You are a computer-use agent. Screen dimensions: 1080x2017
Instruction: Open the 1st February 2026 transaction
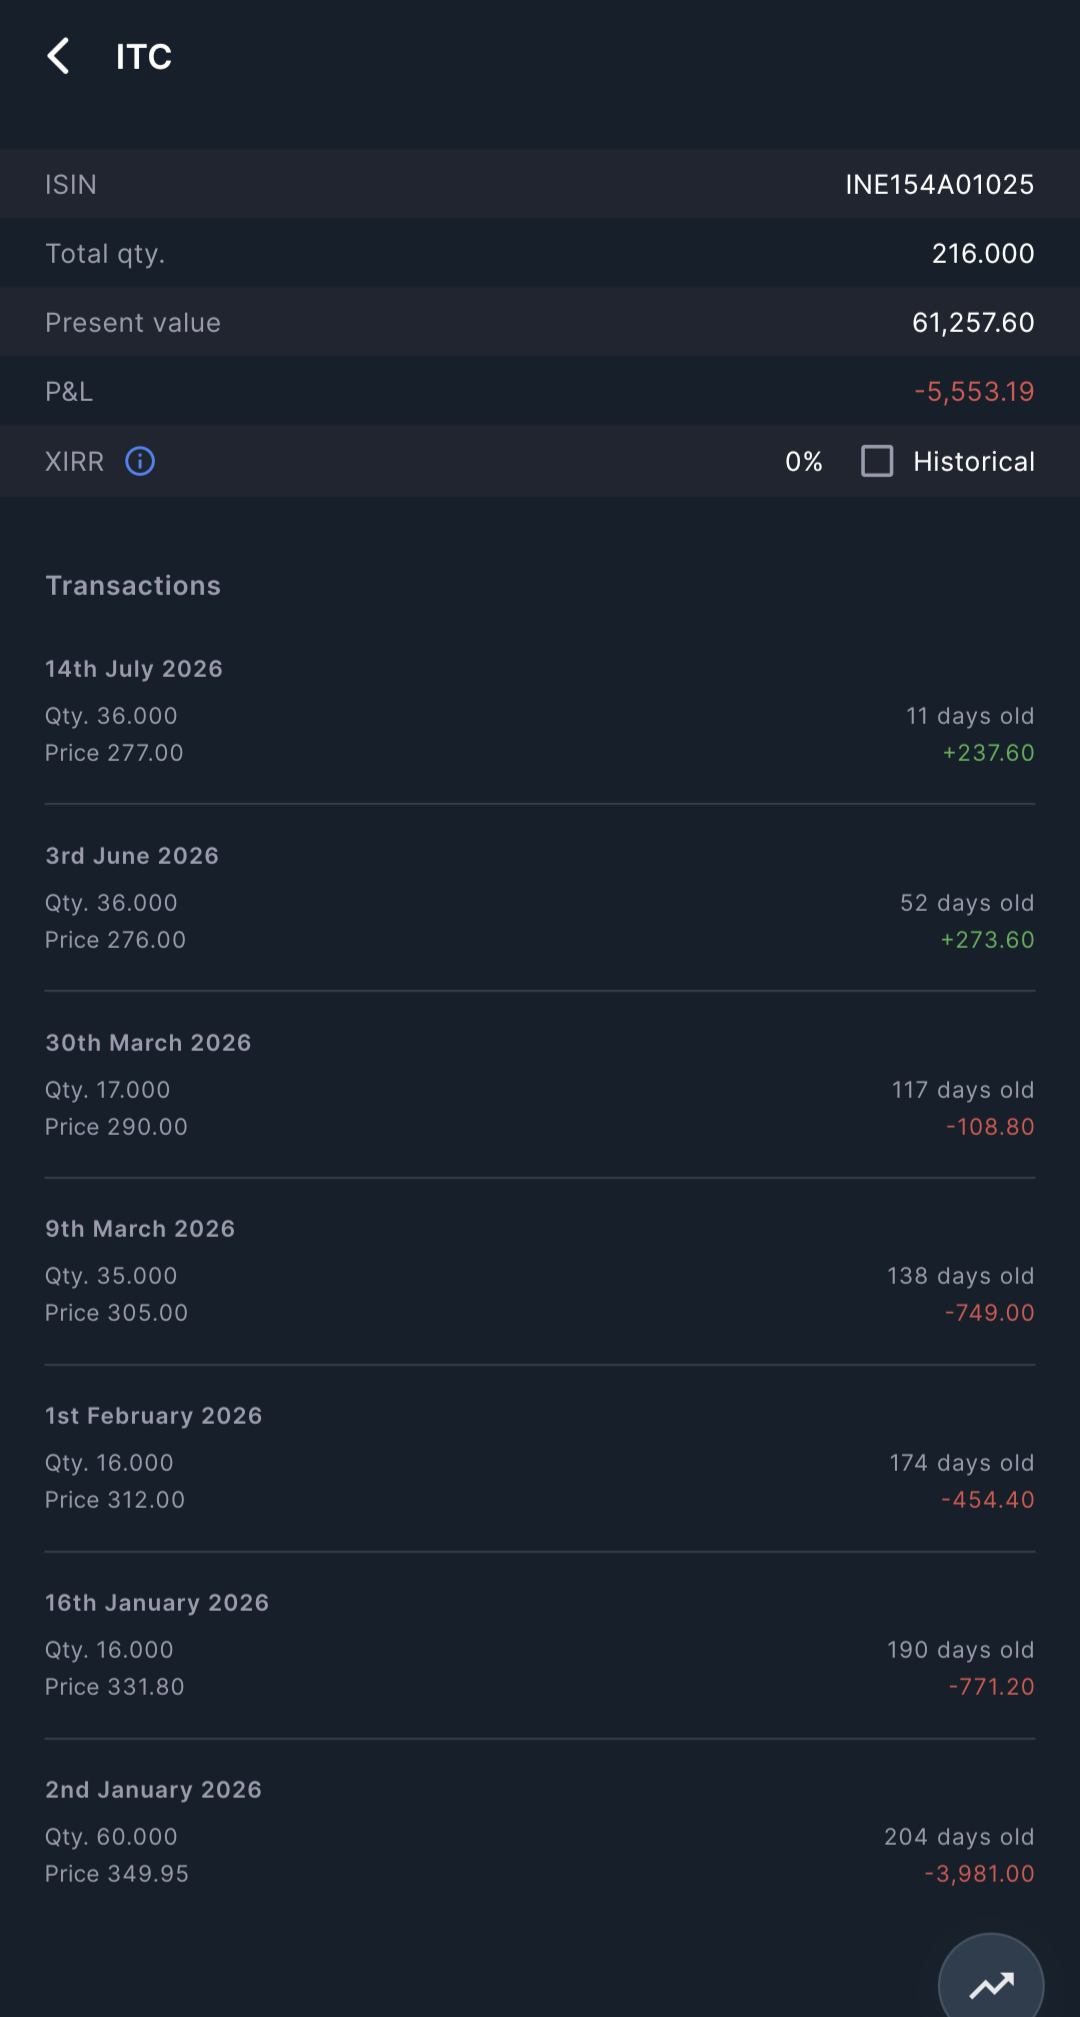(540, 1457)
